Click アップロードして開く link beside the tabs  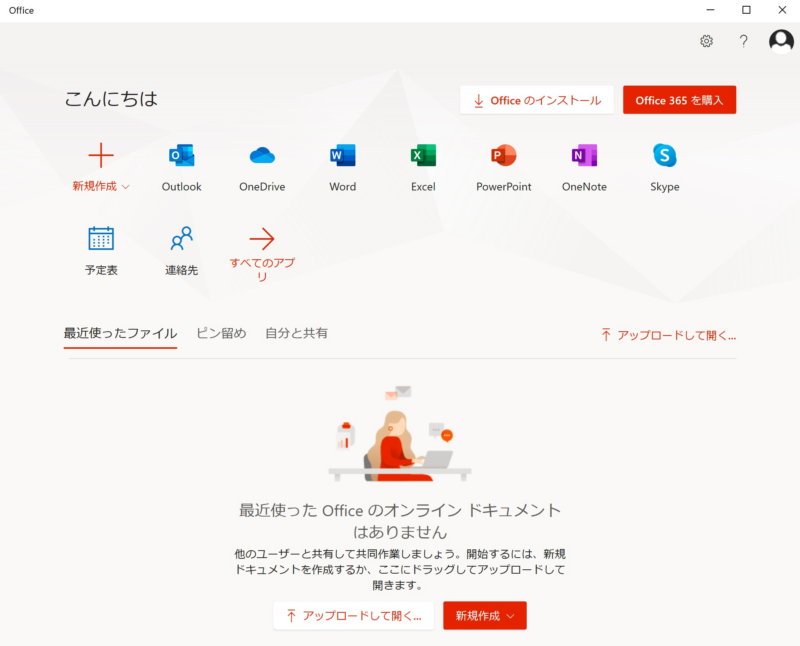coord(668,335)
